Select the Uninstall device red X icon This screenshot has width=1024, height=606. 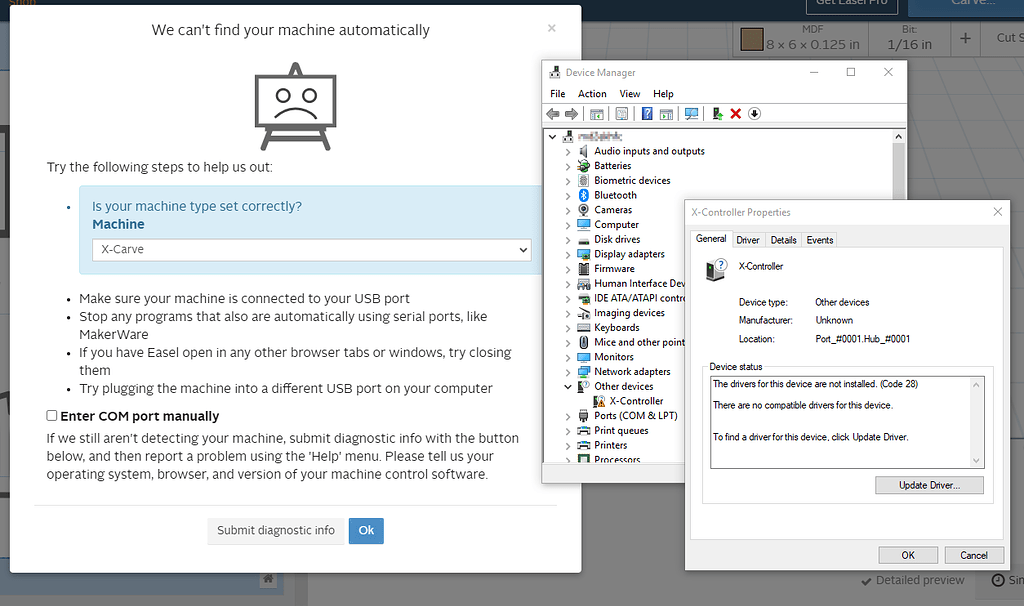pyautogui.click(x=735, y=113)
